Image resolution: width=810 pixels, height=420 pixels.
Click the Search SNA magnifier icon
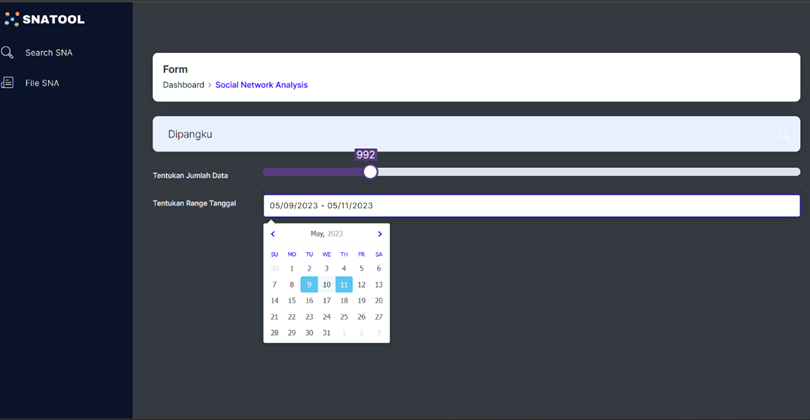point(8,53)
